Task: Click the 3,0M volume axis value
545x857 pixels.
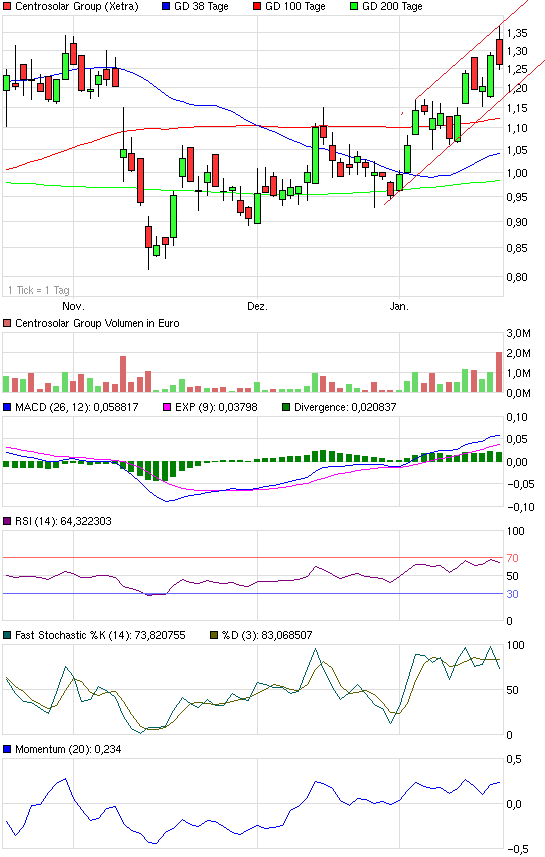Action: tap(519, 333)
